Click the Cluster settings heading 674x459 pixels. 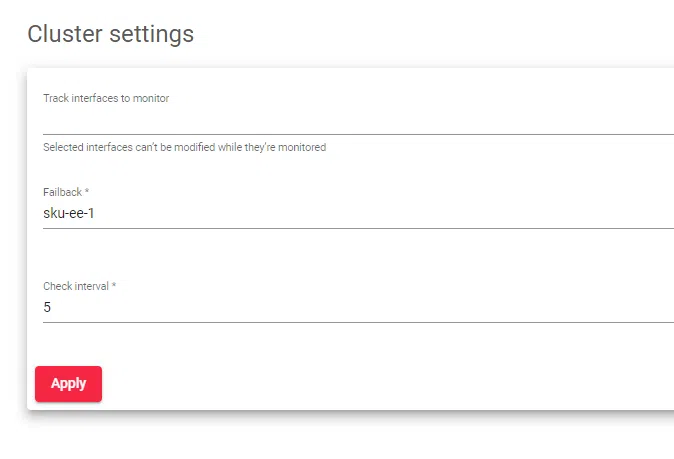coord(110,34)
